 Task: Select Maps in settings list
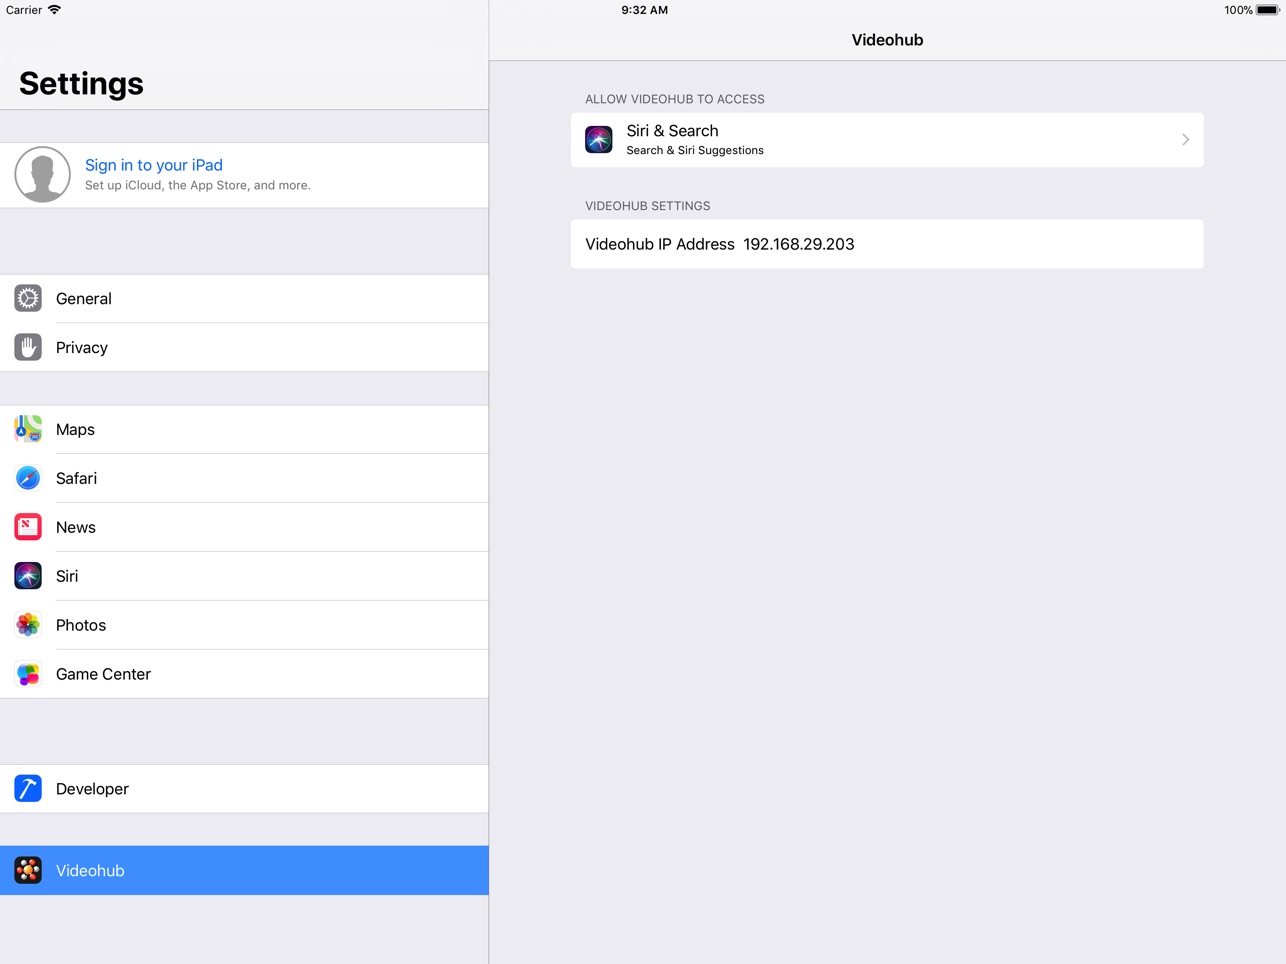(244, 429)
